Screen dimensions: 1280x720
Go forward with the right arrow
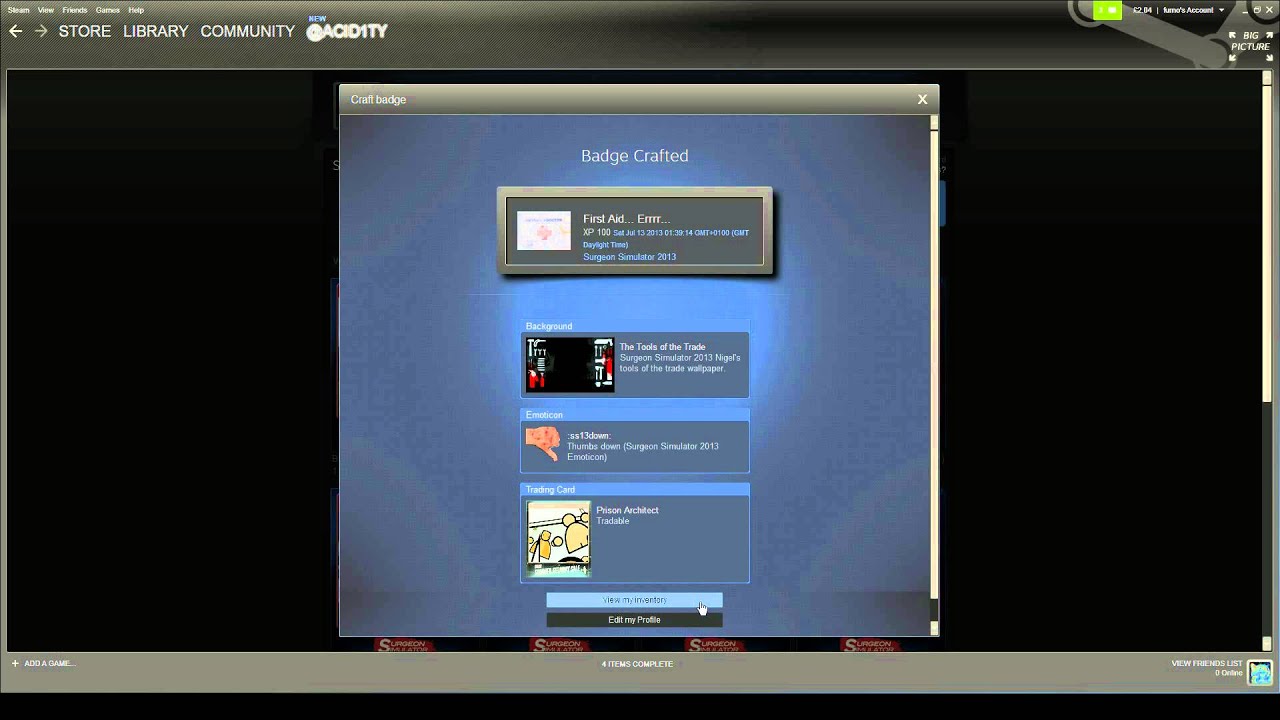pos(41,31)
